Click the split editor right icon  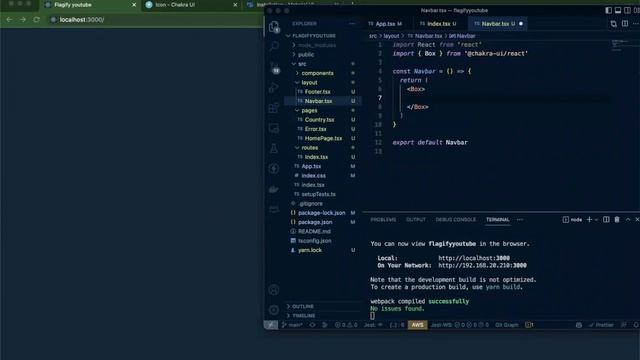pos(625,24)
